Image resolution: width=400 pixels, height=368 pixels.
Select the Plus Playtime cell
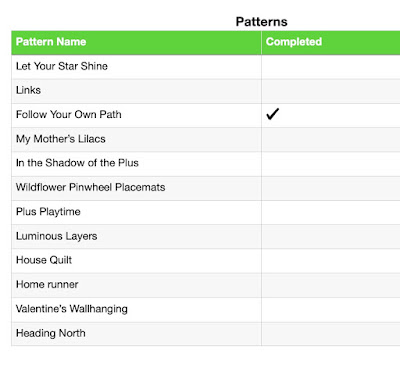coord(136,212)
